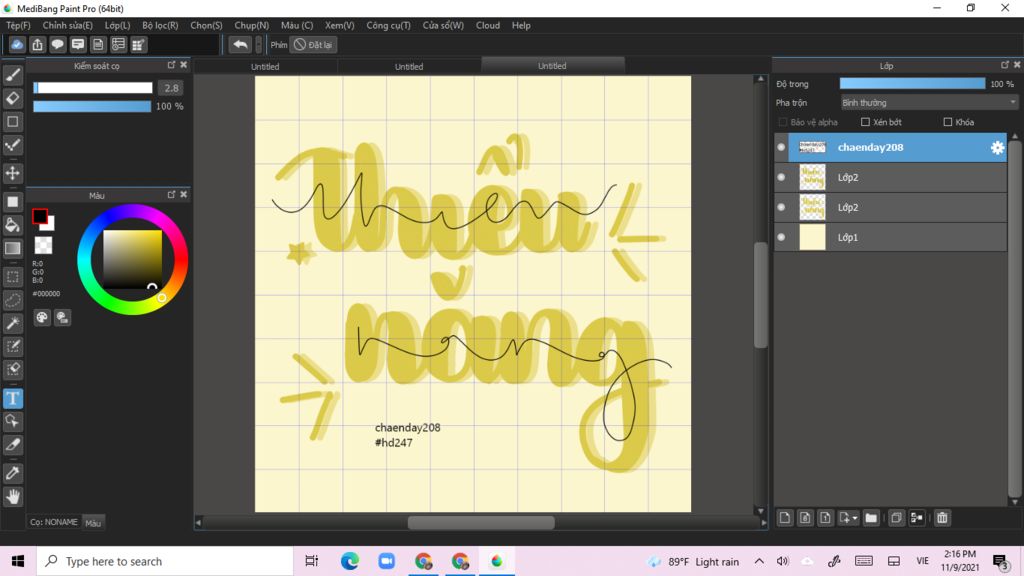This screenshot has height=576, width=1024.
Task: Open MediaBang Paint from the taskbar
Action: click(x=497, y=561)
